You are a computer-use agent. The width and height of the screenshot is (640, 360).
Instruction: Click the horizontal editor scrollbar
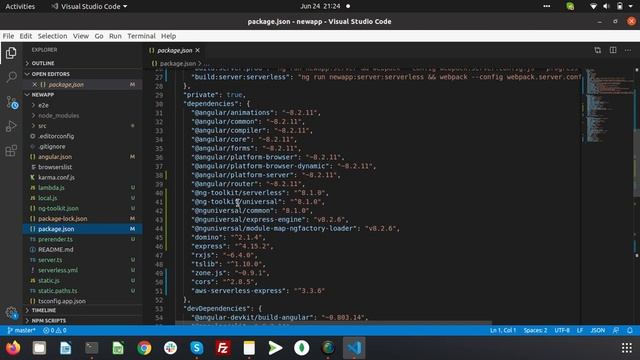pyautogui.click(x=333, y=323)
